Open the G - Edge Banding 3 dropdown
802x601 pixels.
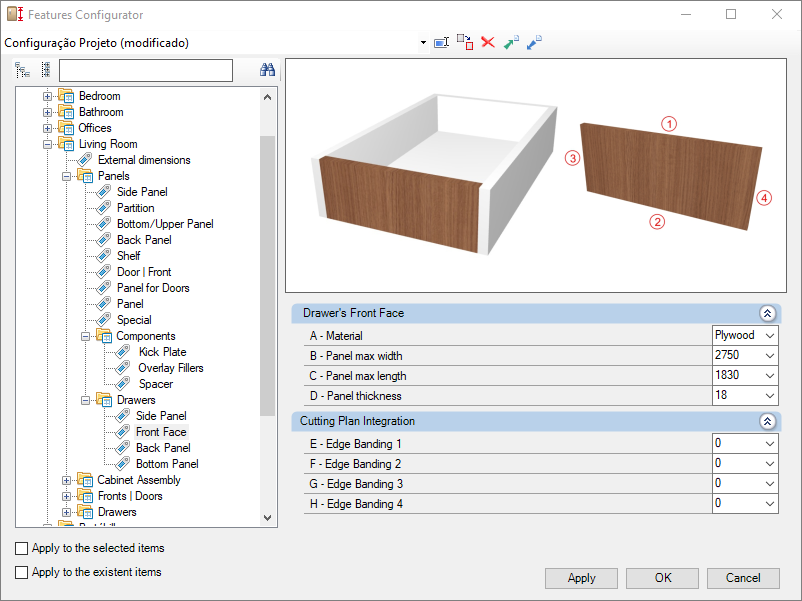pyautogui.click(x=770, y=483)
